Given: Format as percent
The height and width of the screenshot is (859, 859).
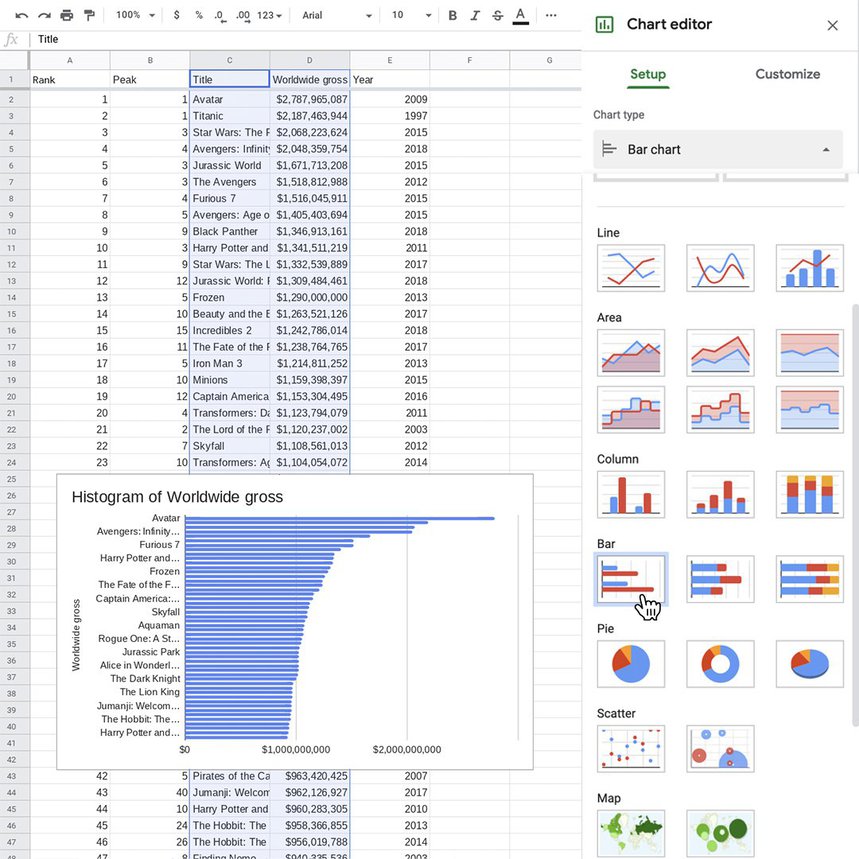Looking at the screenshot, I should pyautogui.click(x=198, y=15).
